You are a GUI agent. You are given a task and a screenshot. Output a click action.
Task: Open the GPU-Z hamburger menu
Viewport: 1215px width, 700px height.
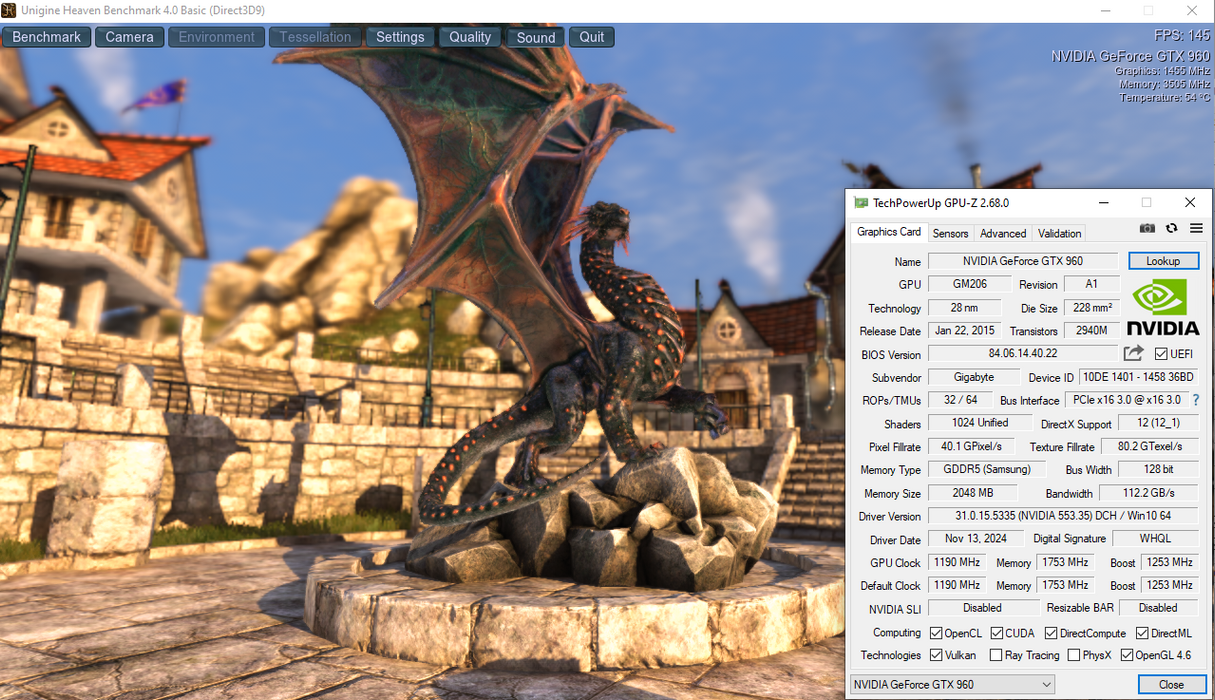pos(1195,229)
